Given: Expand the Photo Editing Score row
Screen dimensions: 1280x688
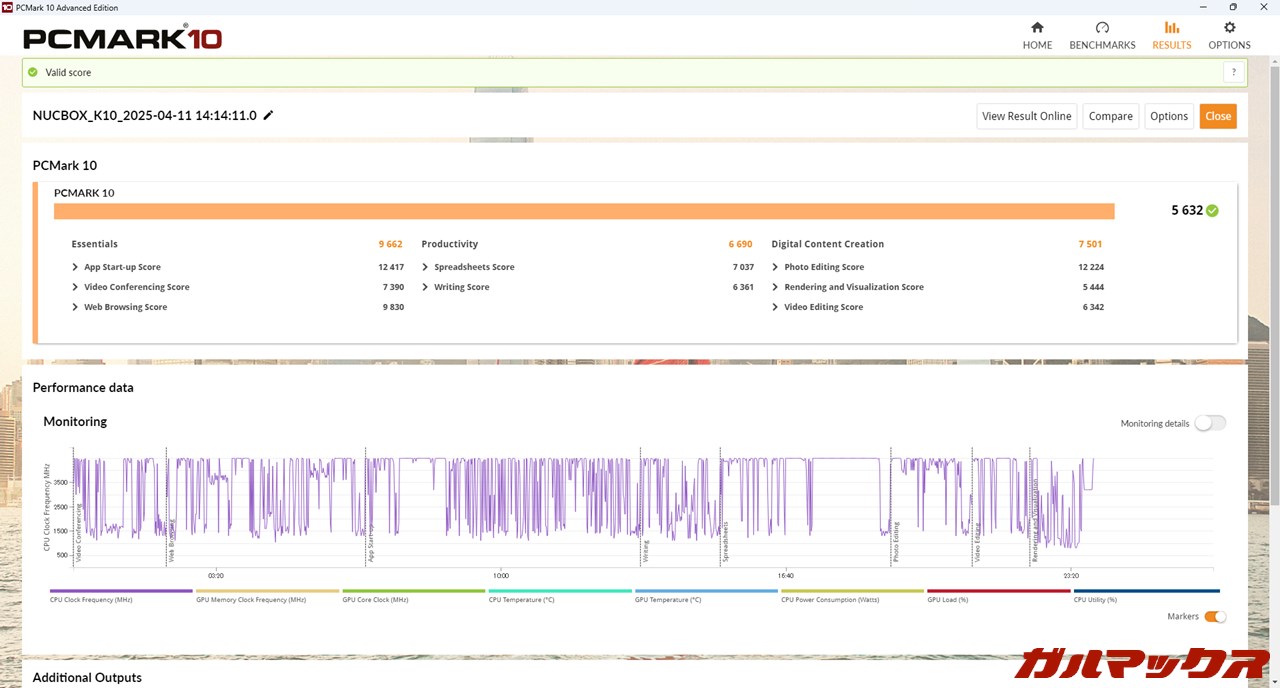Looking at the screenshot, I should [x=775, y=267].
